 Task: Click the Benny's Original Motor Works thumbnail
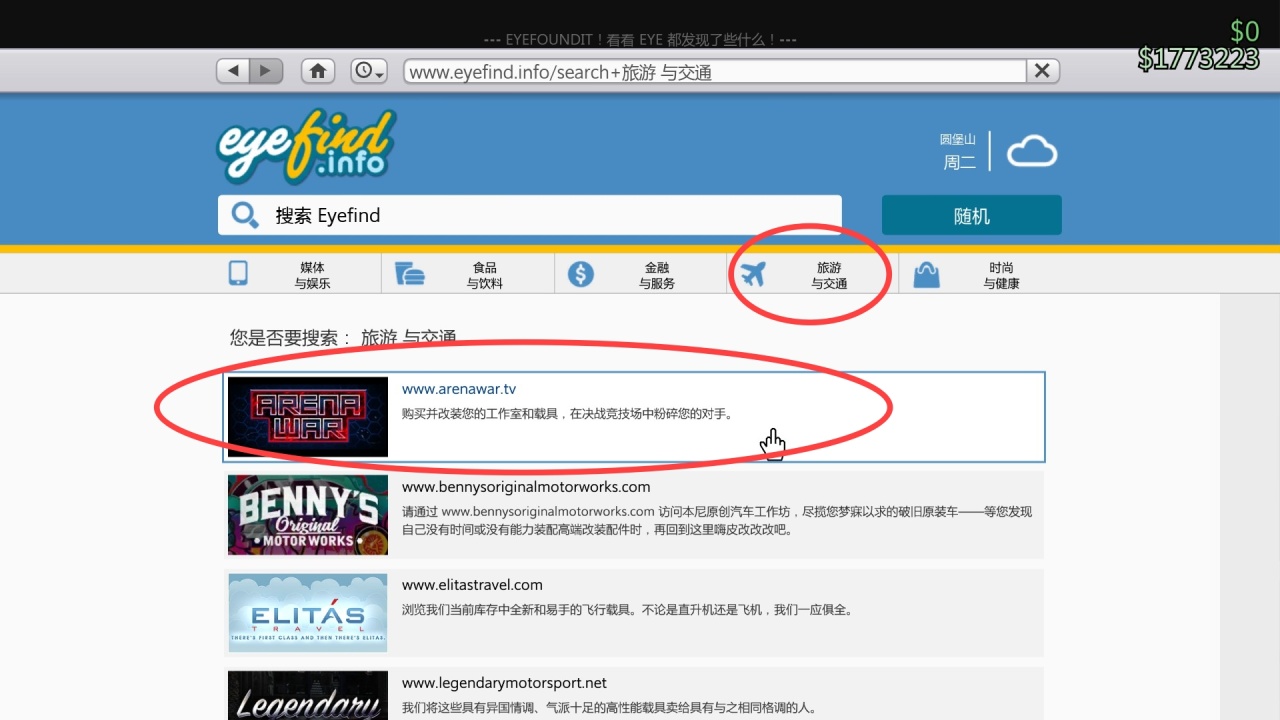tap(307, 514)
